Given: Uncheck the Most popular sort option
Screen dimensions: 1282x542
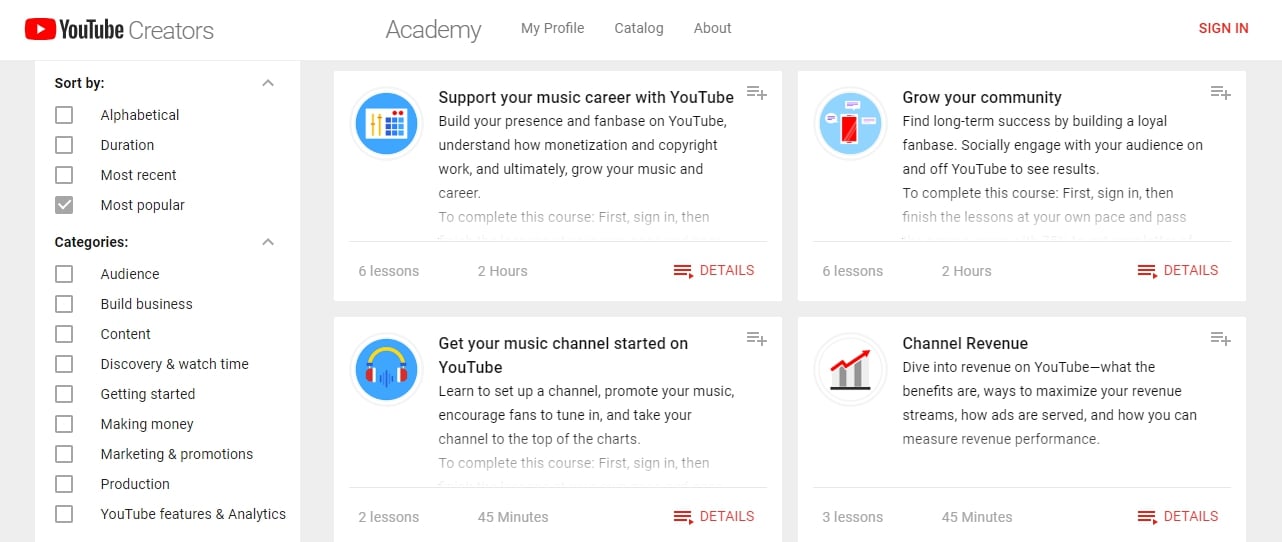Looking at the screenshot, I should tap(64, 205).
